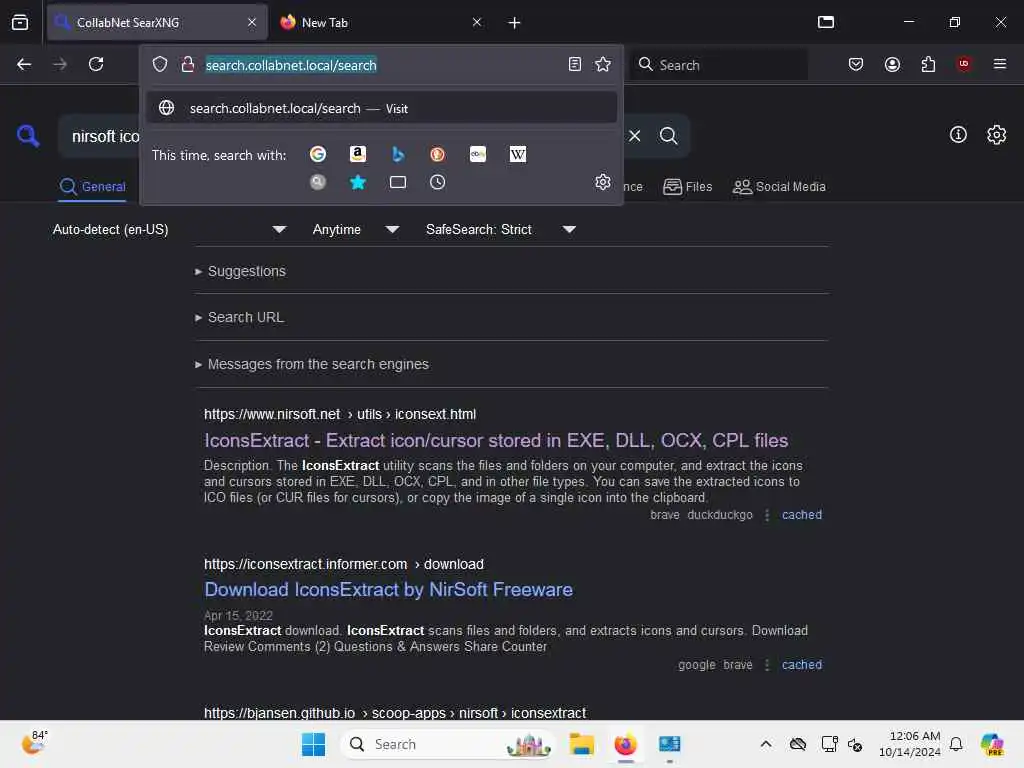The image size is (1024, 768).
Task: Open language dropdown Auto-detect (en-US)
Action: (169, 229)
